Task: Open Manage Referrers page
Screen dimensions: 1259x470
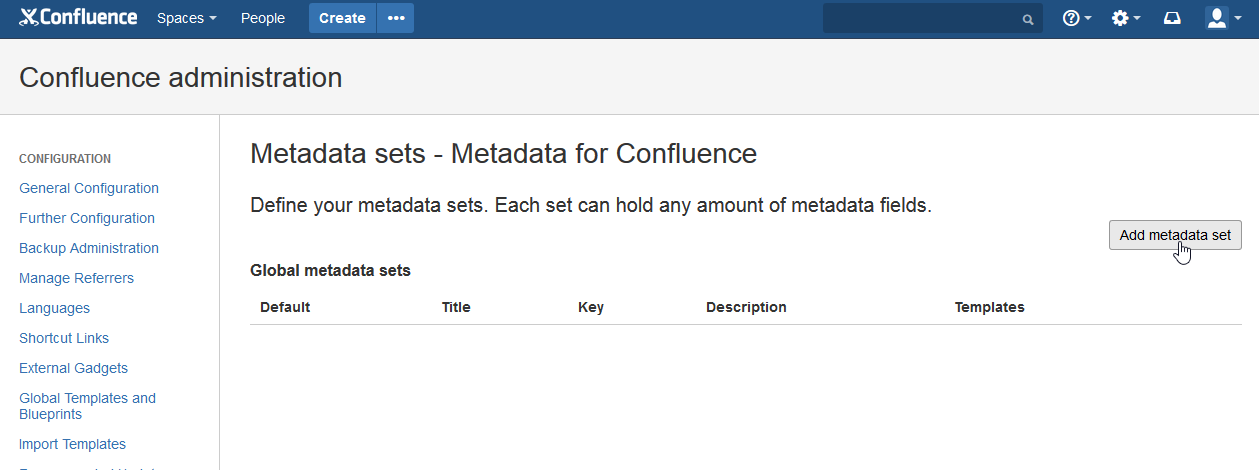Action: click(x=76, y=278)
